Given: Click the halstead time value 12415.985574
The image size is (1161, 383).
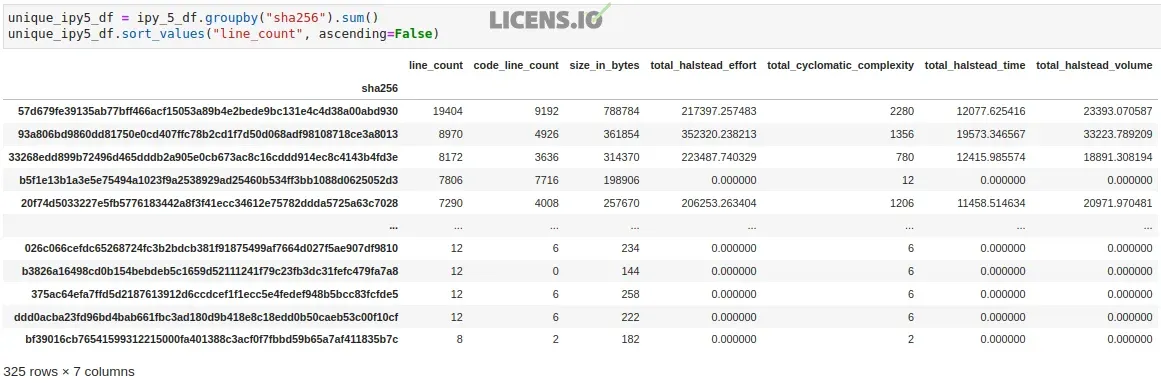Looking at the screenshot, I should point(991,157).
